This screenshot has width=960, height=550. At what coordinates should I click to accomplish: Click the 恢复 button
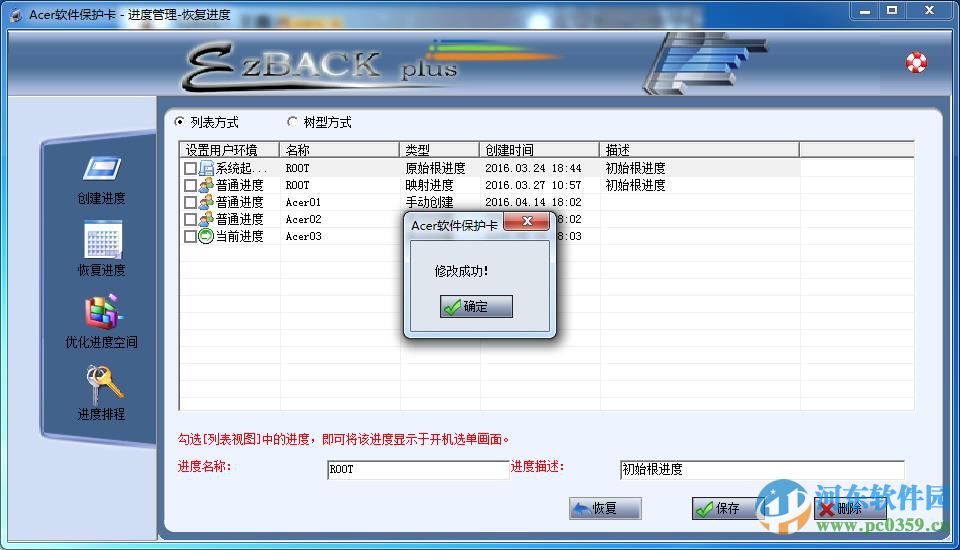tap(605, 508)
